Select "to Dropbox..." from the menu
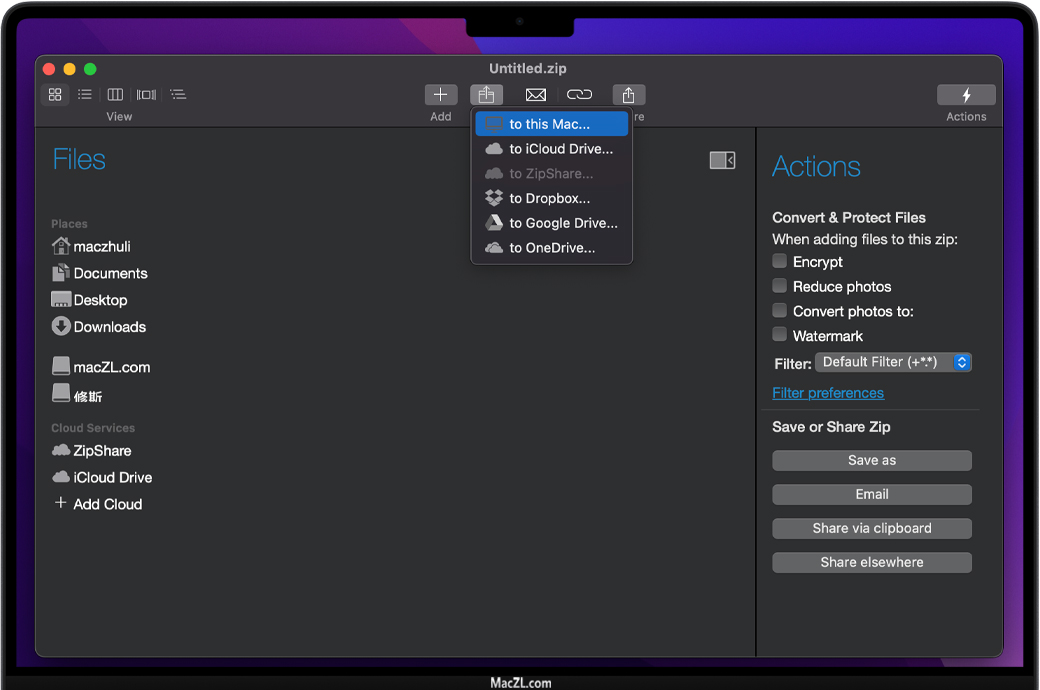Image resolution: width=1040 pixels, height=690 pixels. tap(551, 198)
